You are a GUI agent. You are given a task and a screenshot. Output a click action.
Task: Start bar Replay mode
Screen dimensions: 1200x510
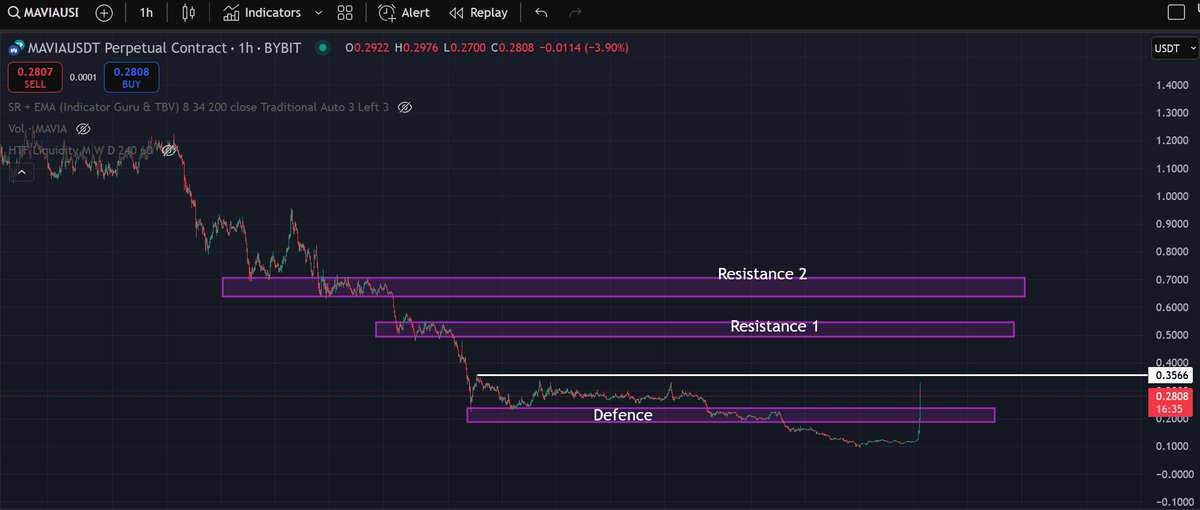[x=478, y=13]
